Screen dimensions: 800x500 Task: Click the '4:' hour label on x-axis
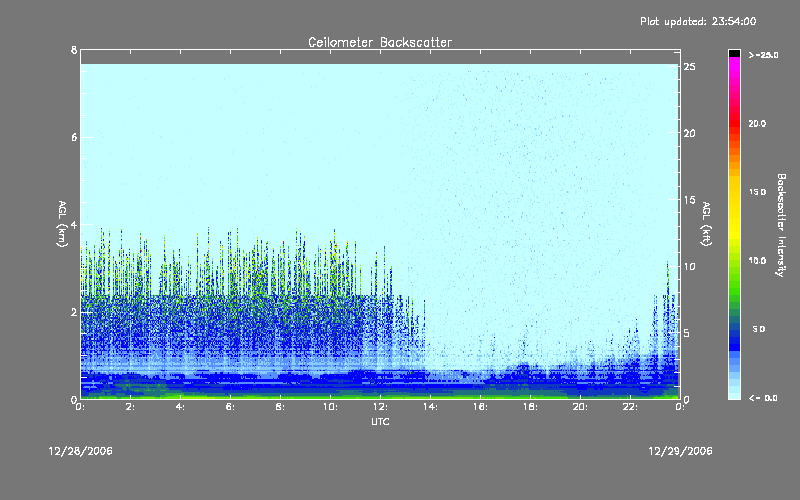[x=180, y=407]
